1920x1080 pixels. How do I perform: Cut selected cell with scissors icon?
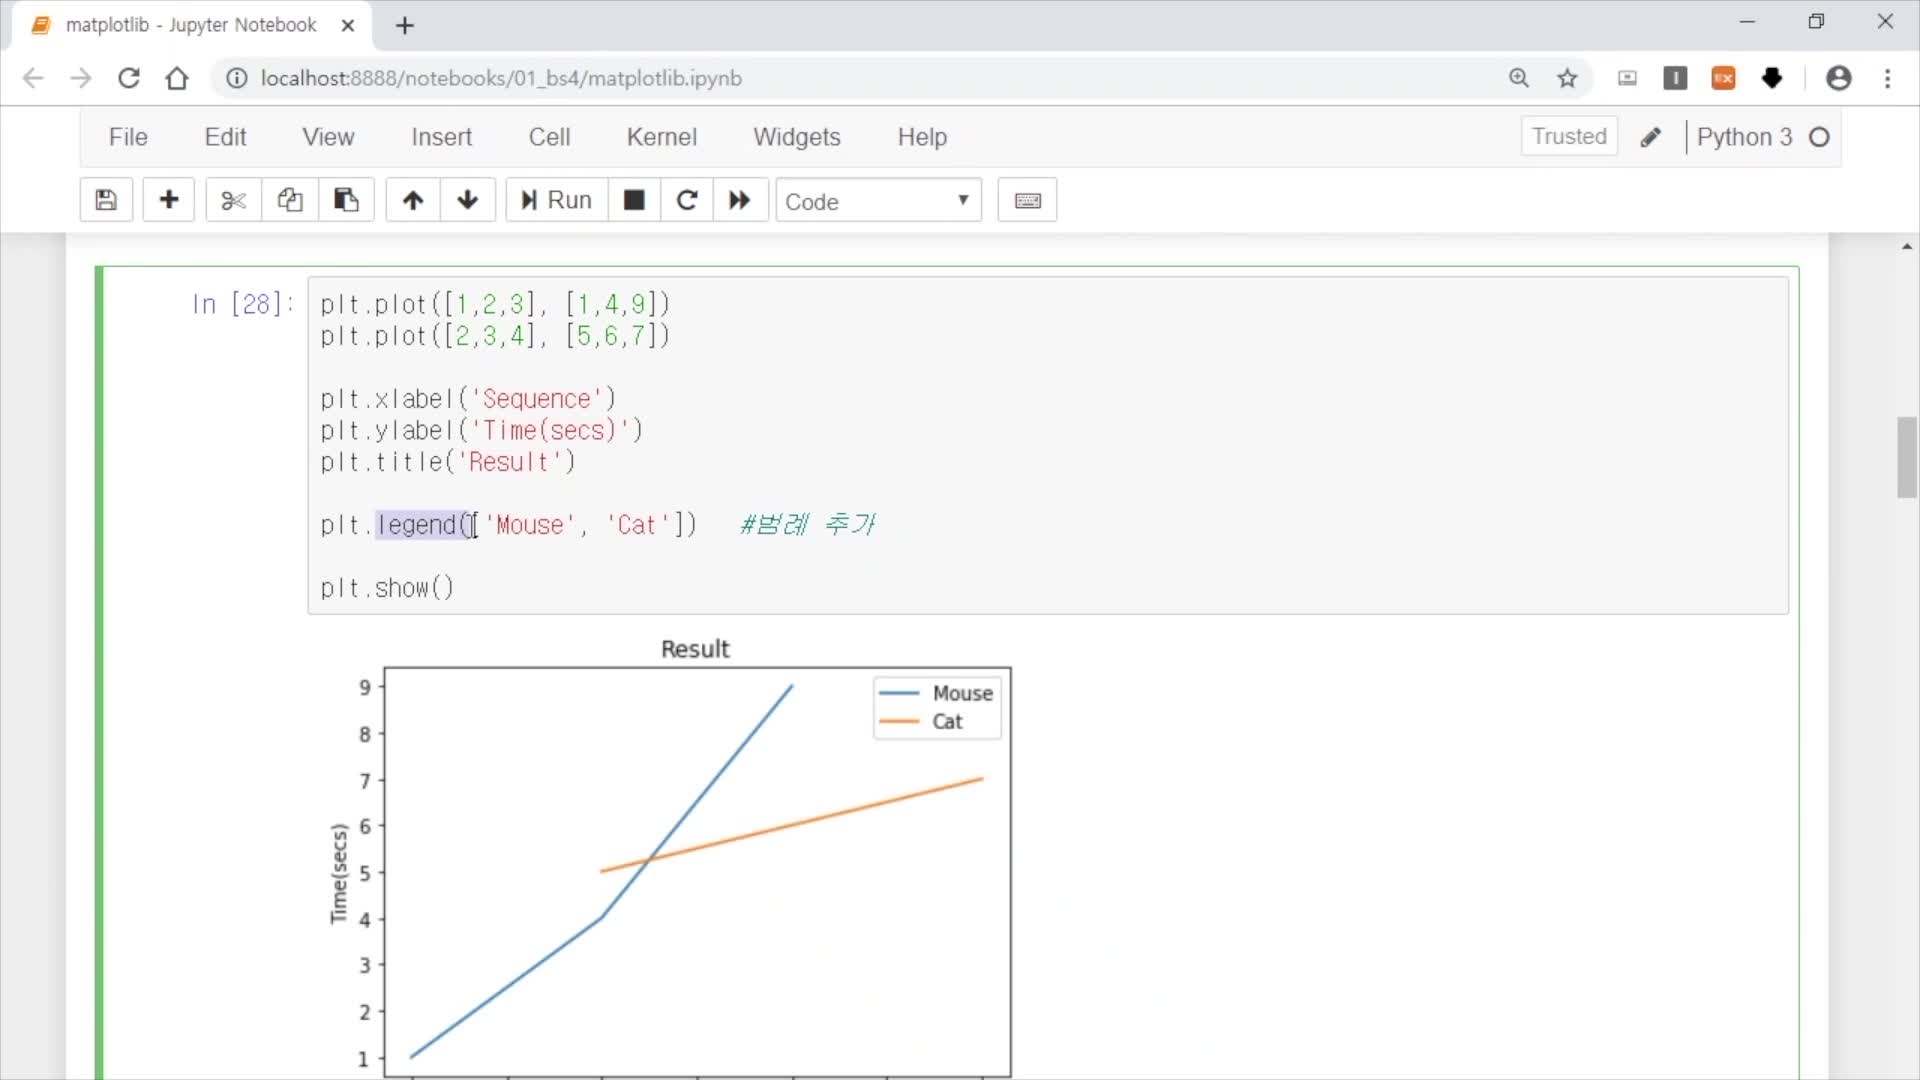(233, 200)
